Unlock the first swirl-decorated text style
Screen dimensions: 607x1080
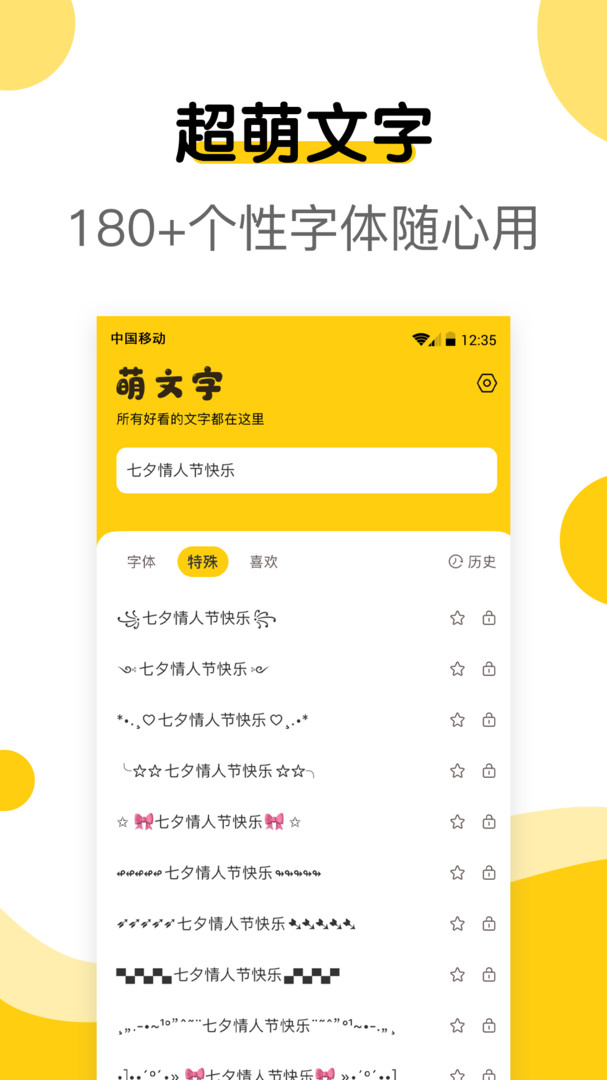coord(488,618)
